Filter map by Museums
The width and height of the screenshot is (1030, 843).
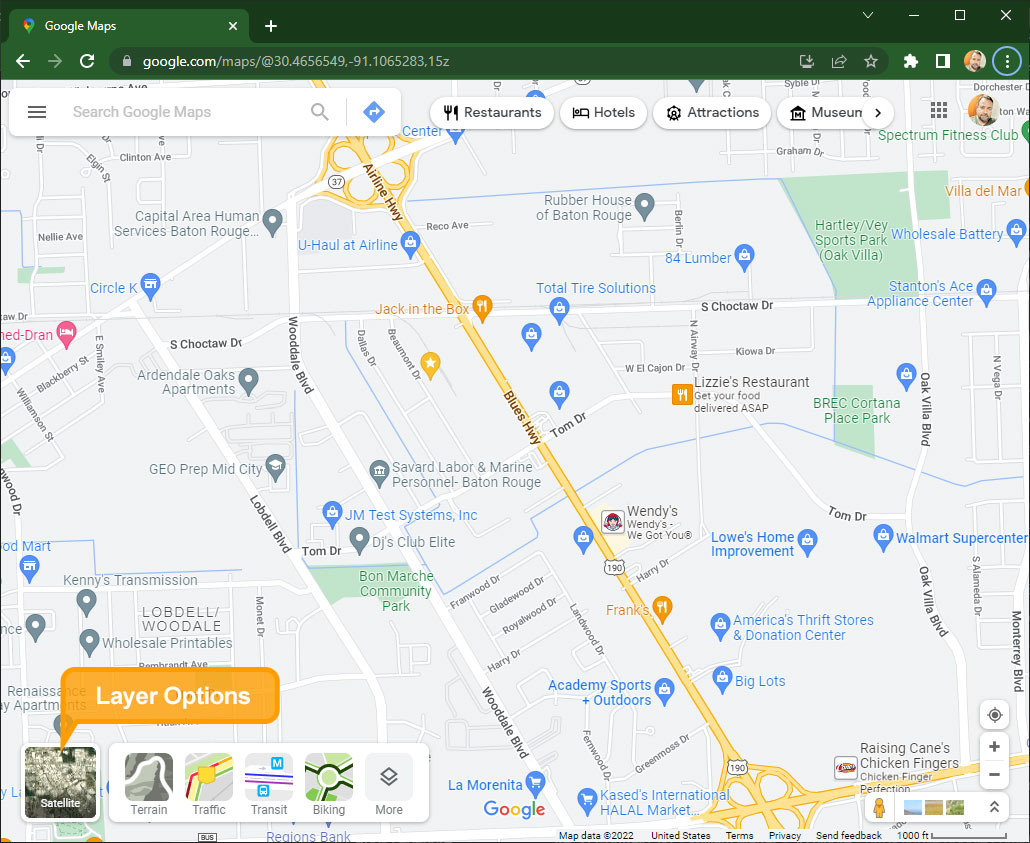[x=826, y=112]
